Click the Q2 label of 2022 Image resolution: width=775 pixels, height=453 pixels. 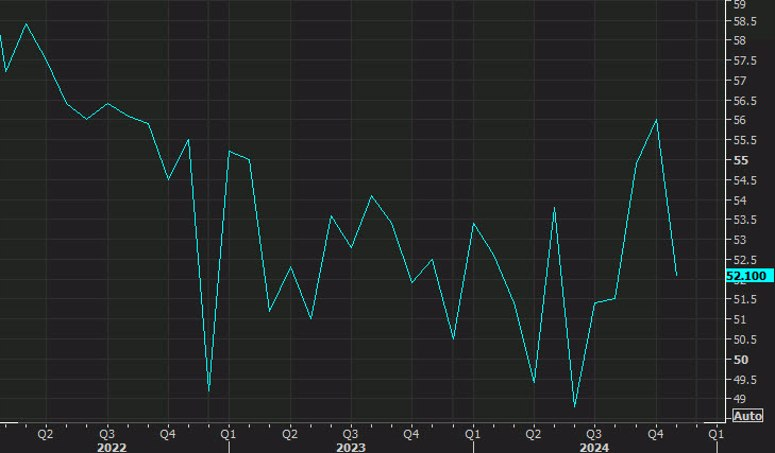(x=45, y=434)
